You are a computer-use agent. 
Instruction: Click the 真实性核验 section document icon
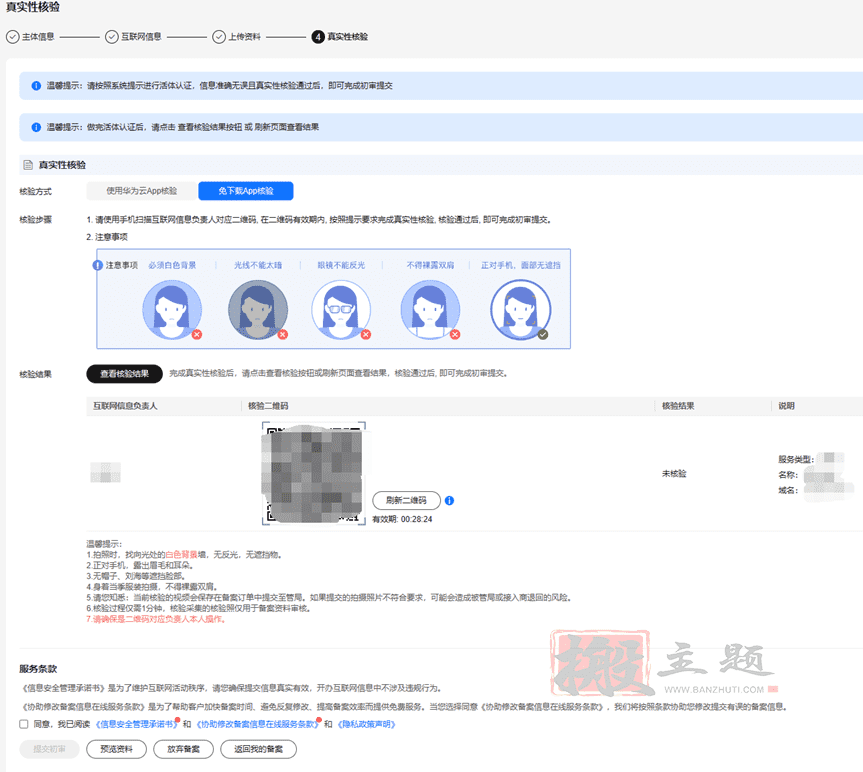[x=28, y=165]
